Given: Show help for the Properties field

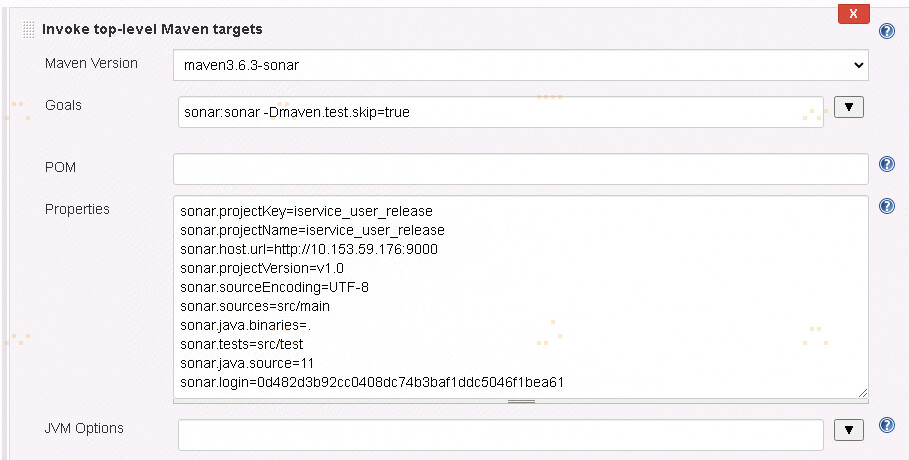Looking at the screenshot, I should (x=886, y=206).
